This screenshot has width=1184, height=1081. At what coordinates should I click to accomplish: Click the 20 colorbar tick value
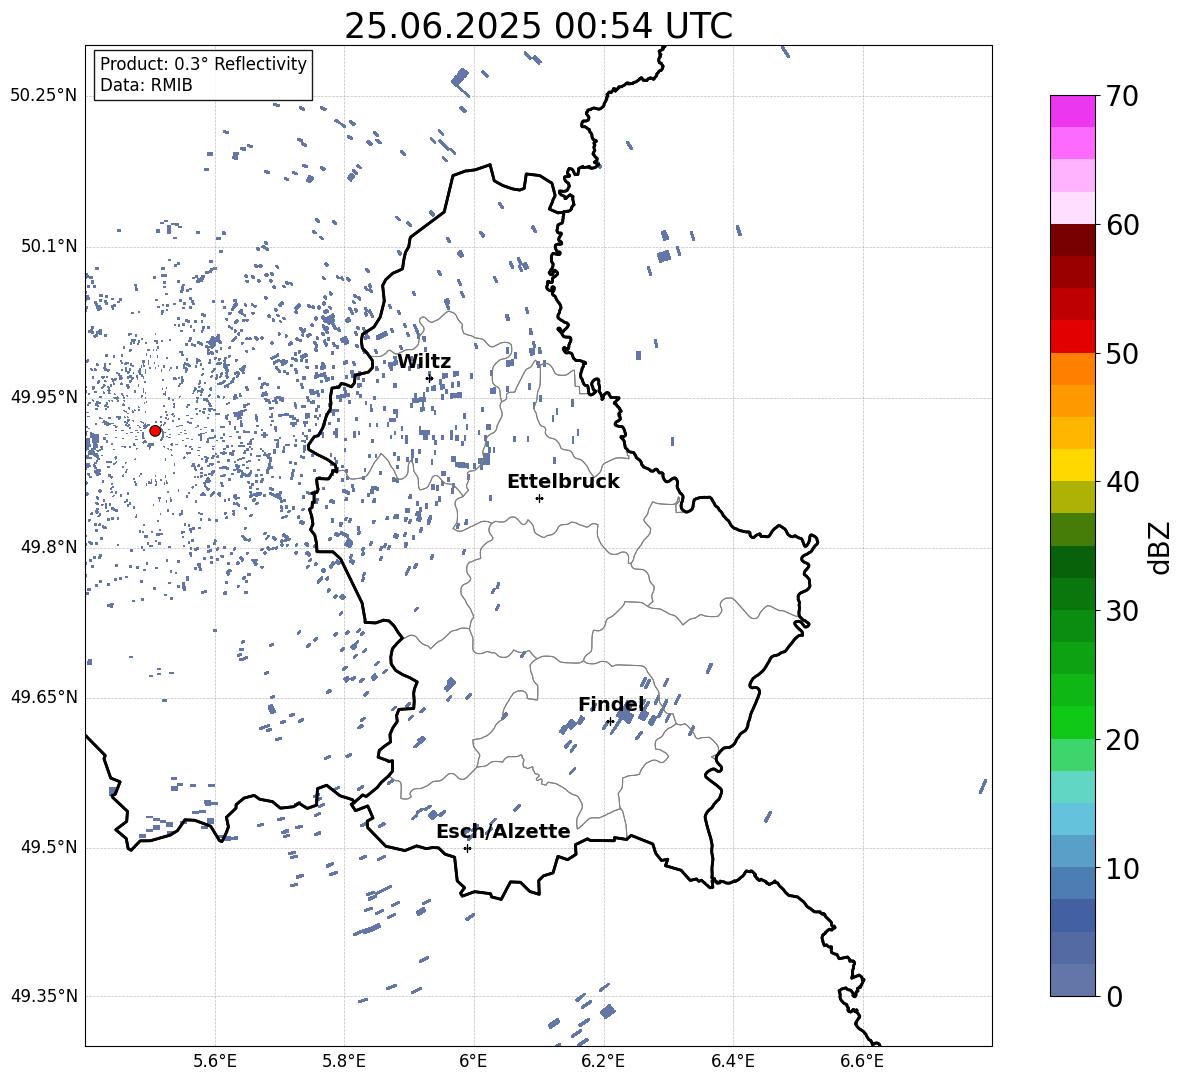[1122, 740]
